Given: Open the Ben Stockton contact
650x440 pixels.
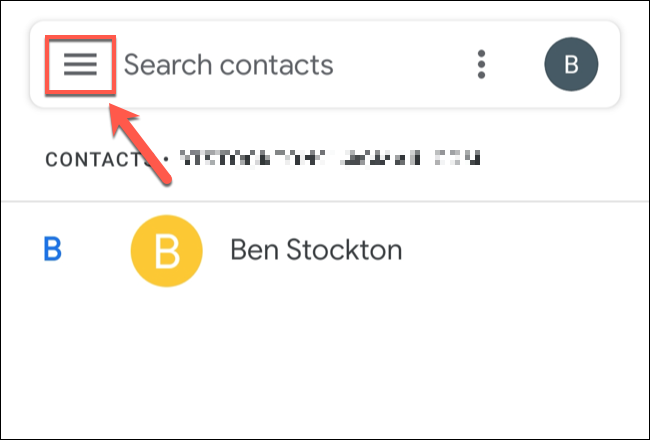Looking at the screenshot, I should [x=316, y=249].
